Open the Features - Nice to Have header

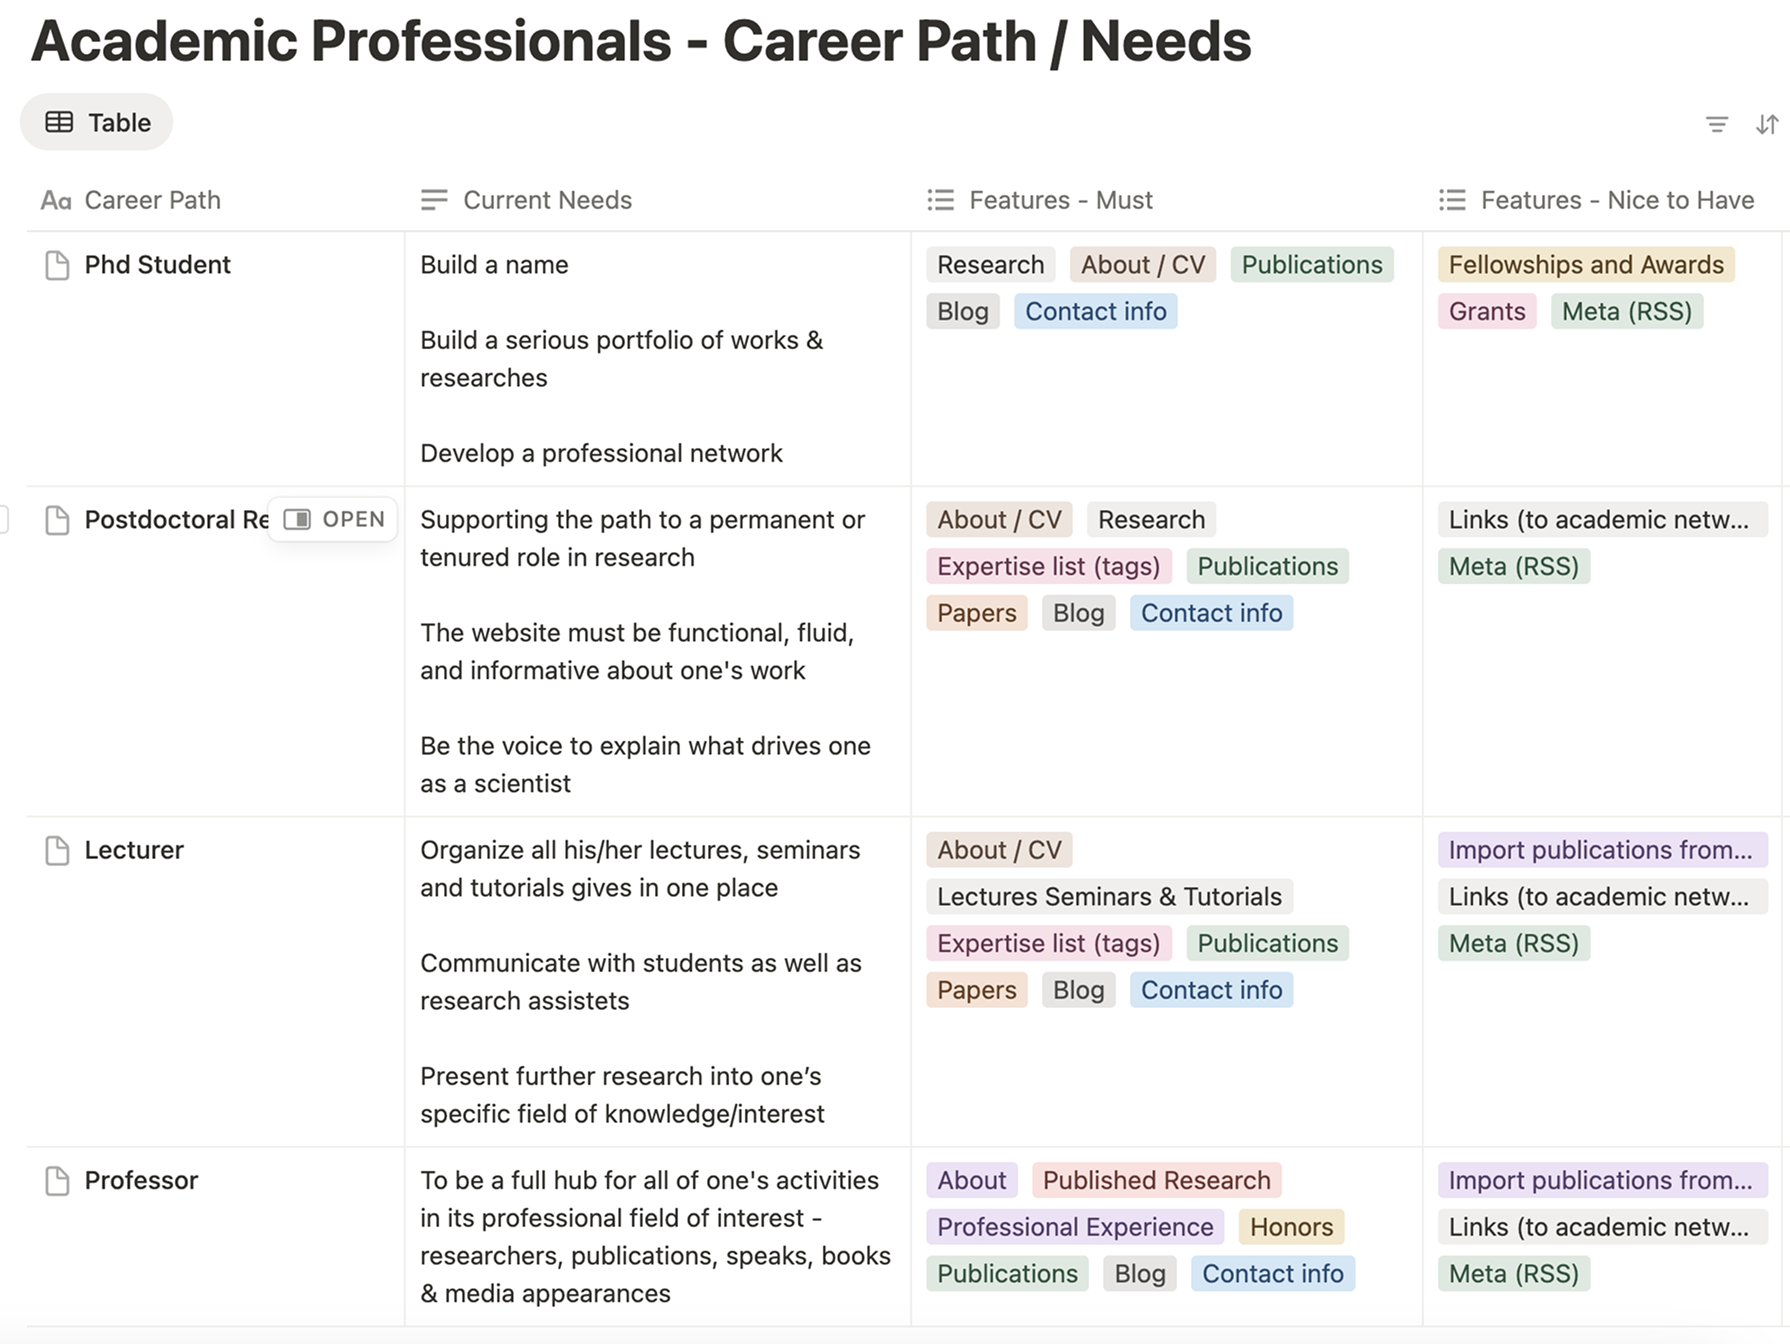(1616, 200)
